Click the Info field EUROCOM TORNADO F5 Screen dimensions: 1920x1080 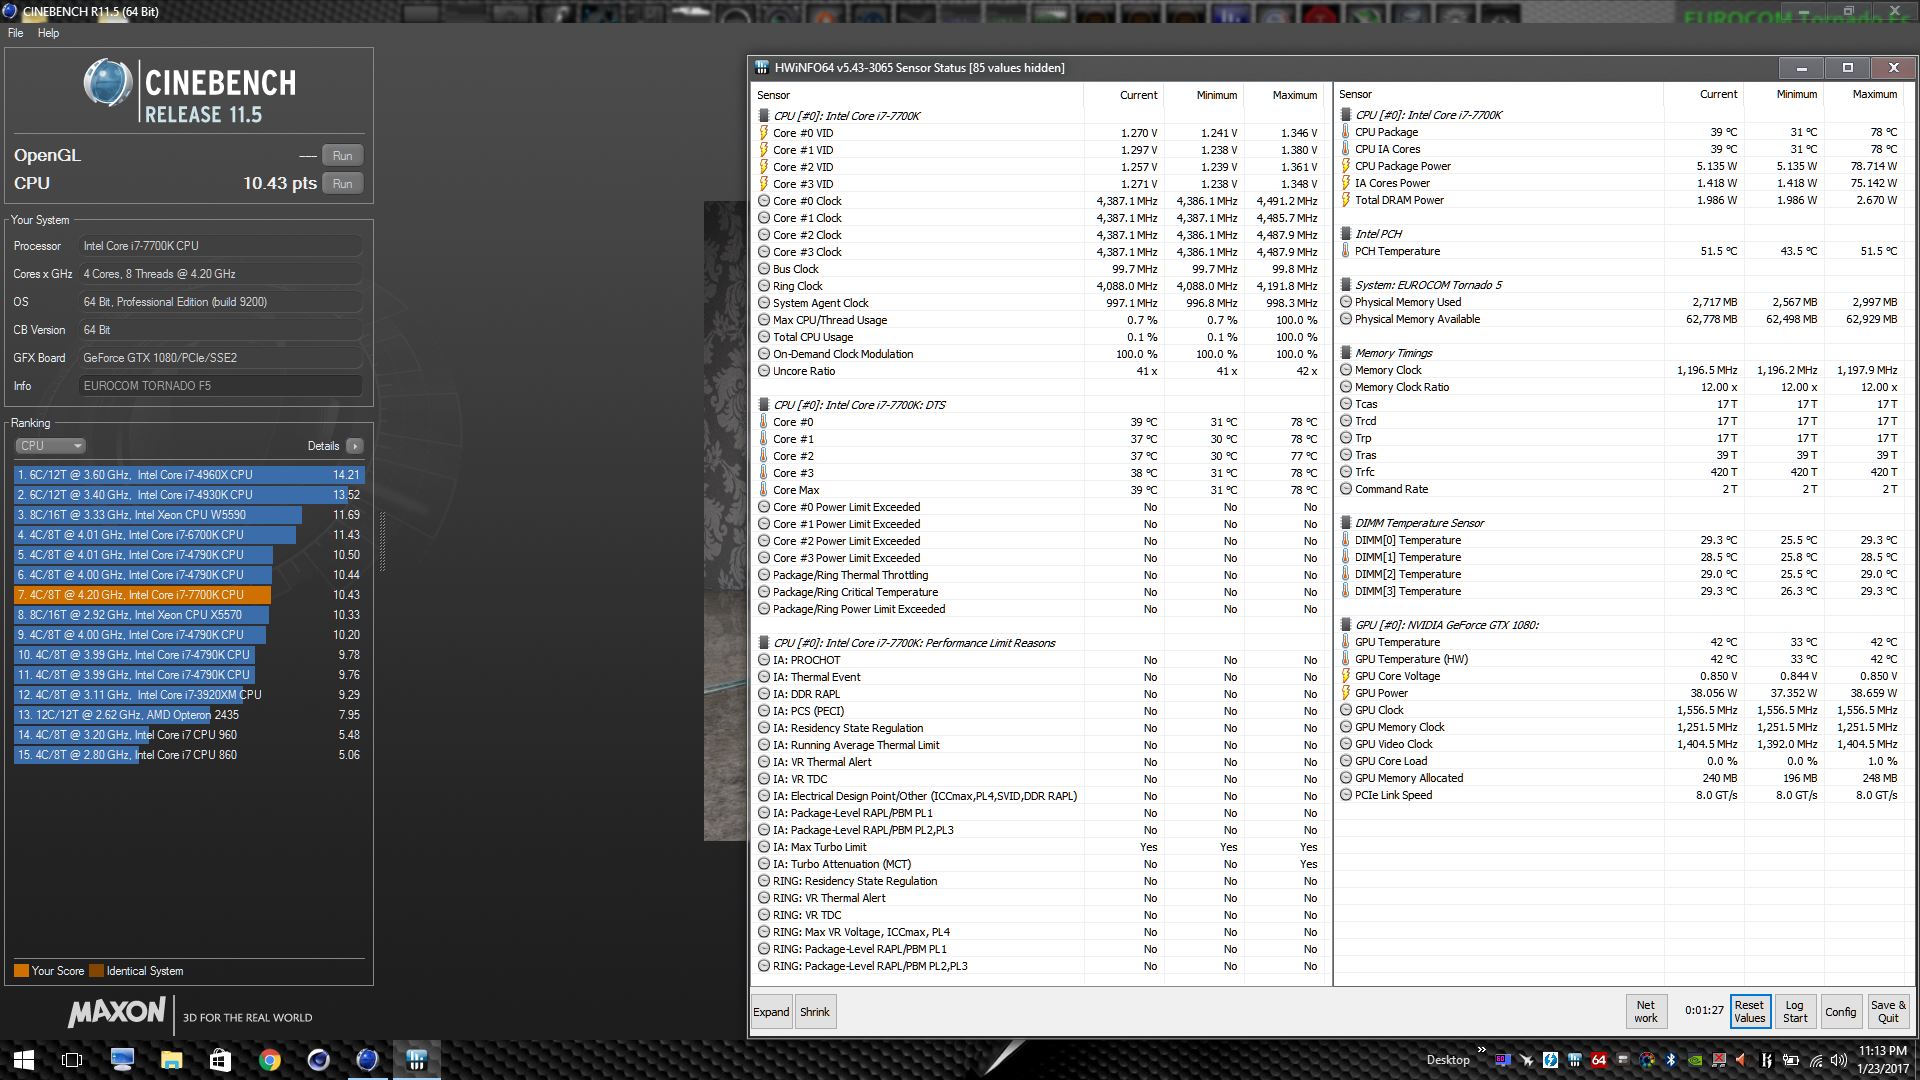coord(220,386)
